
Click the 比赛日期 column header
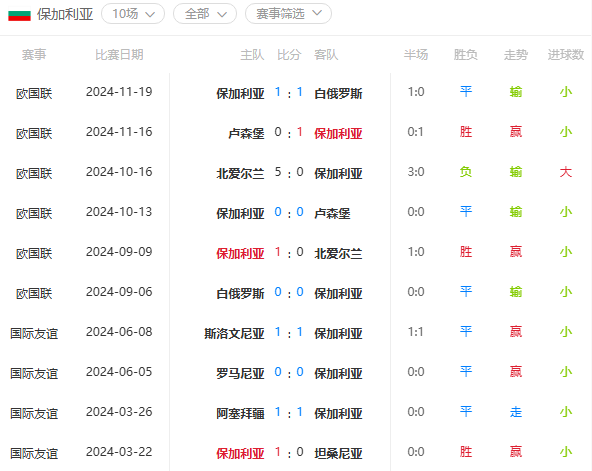tap(119, 55)
